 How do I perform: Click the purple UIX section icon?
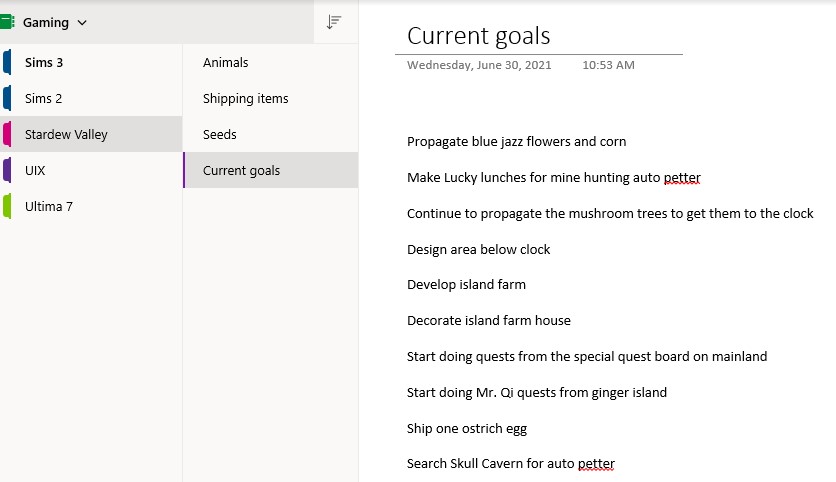click(x=7, y=170)
